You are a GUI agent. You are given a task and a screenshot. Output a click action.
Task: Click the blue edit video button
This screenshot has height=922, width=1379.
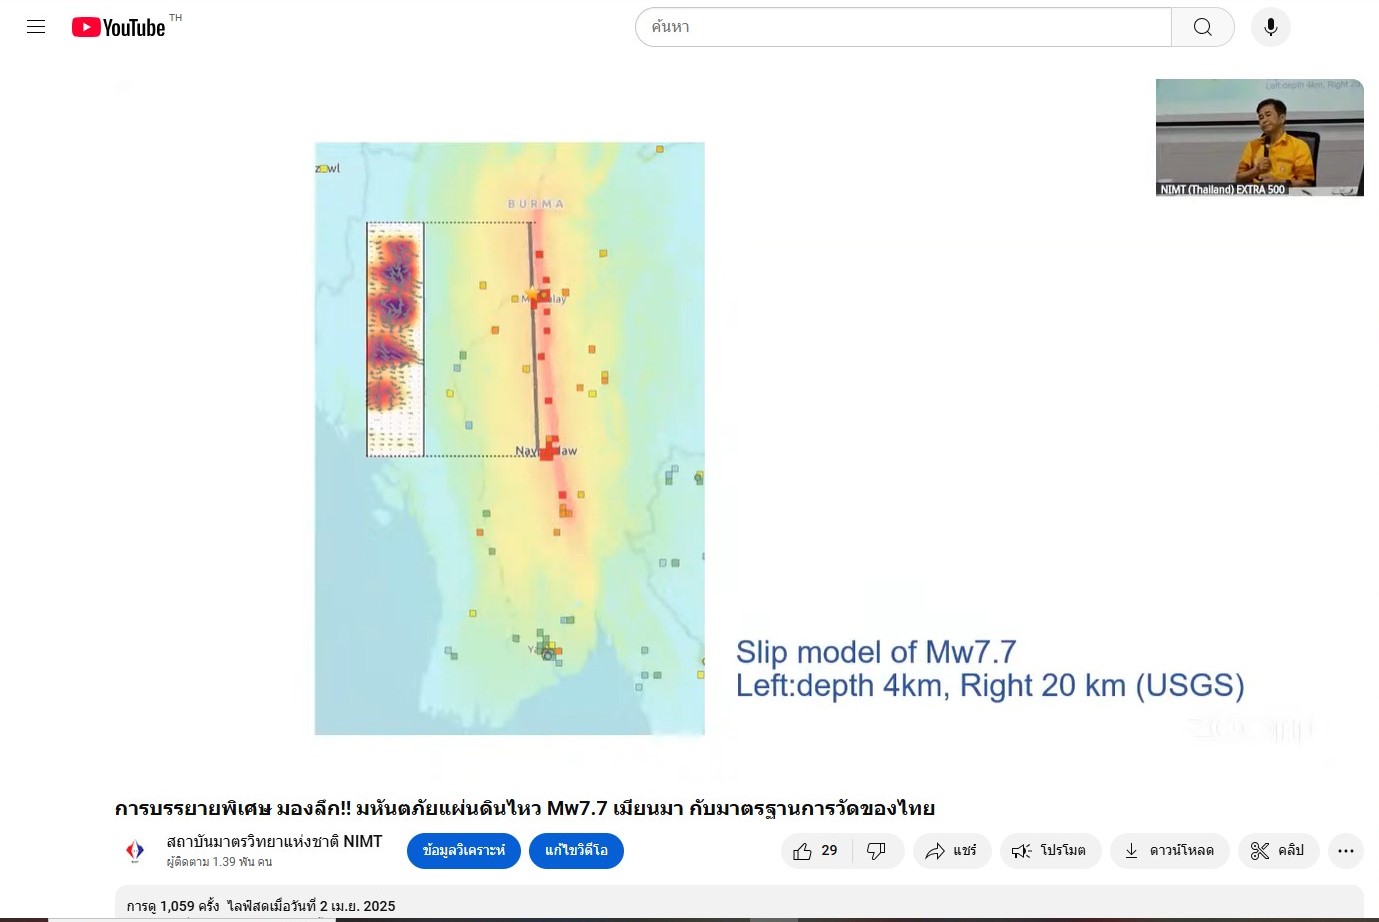(x=576, y=851)
